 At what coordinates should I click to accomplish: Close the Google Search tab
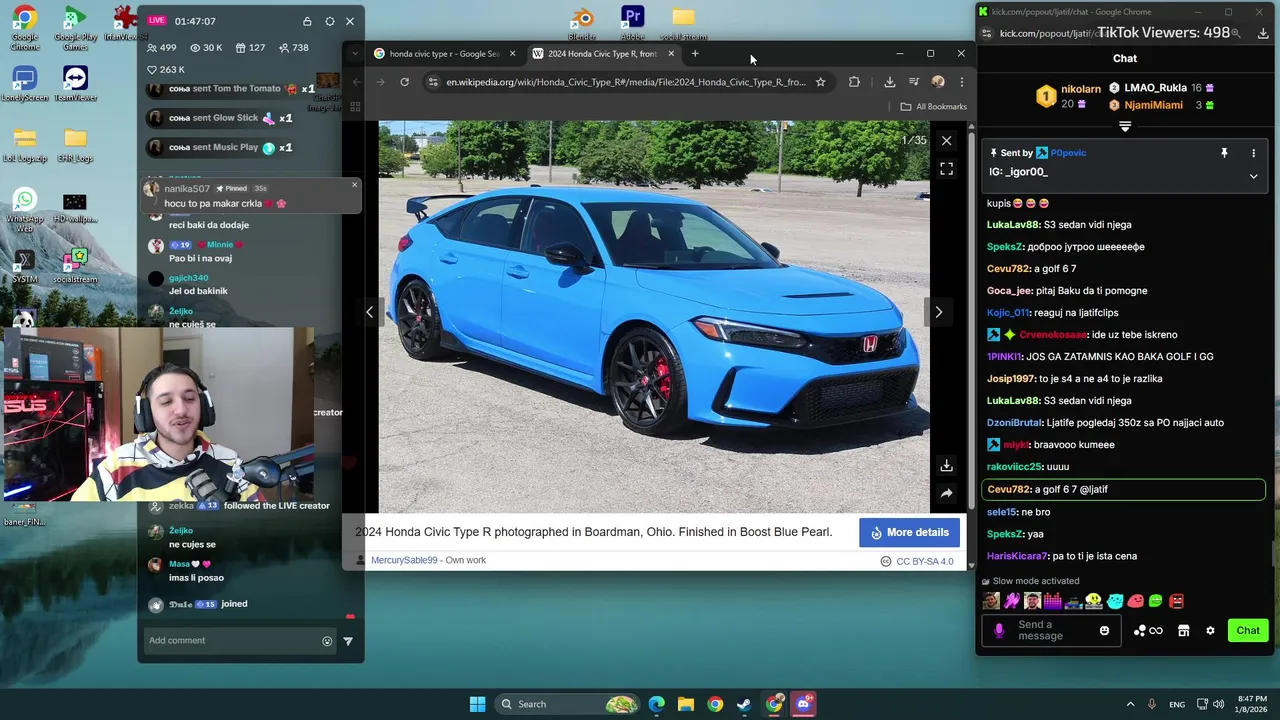click(x=512, y=54)
